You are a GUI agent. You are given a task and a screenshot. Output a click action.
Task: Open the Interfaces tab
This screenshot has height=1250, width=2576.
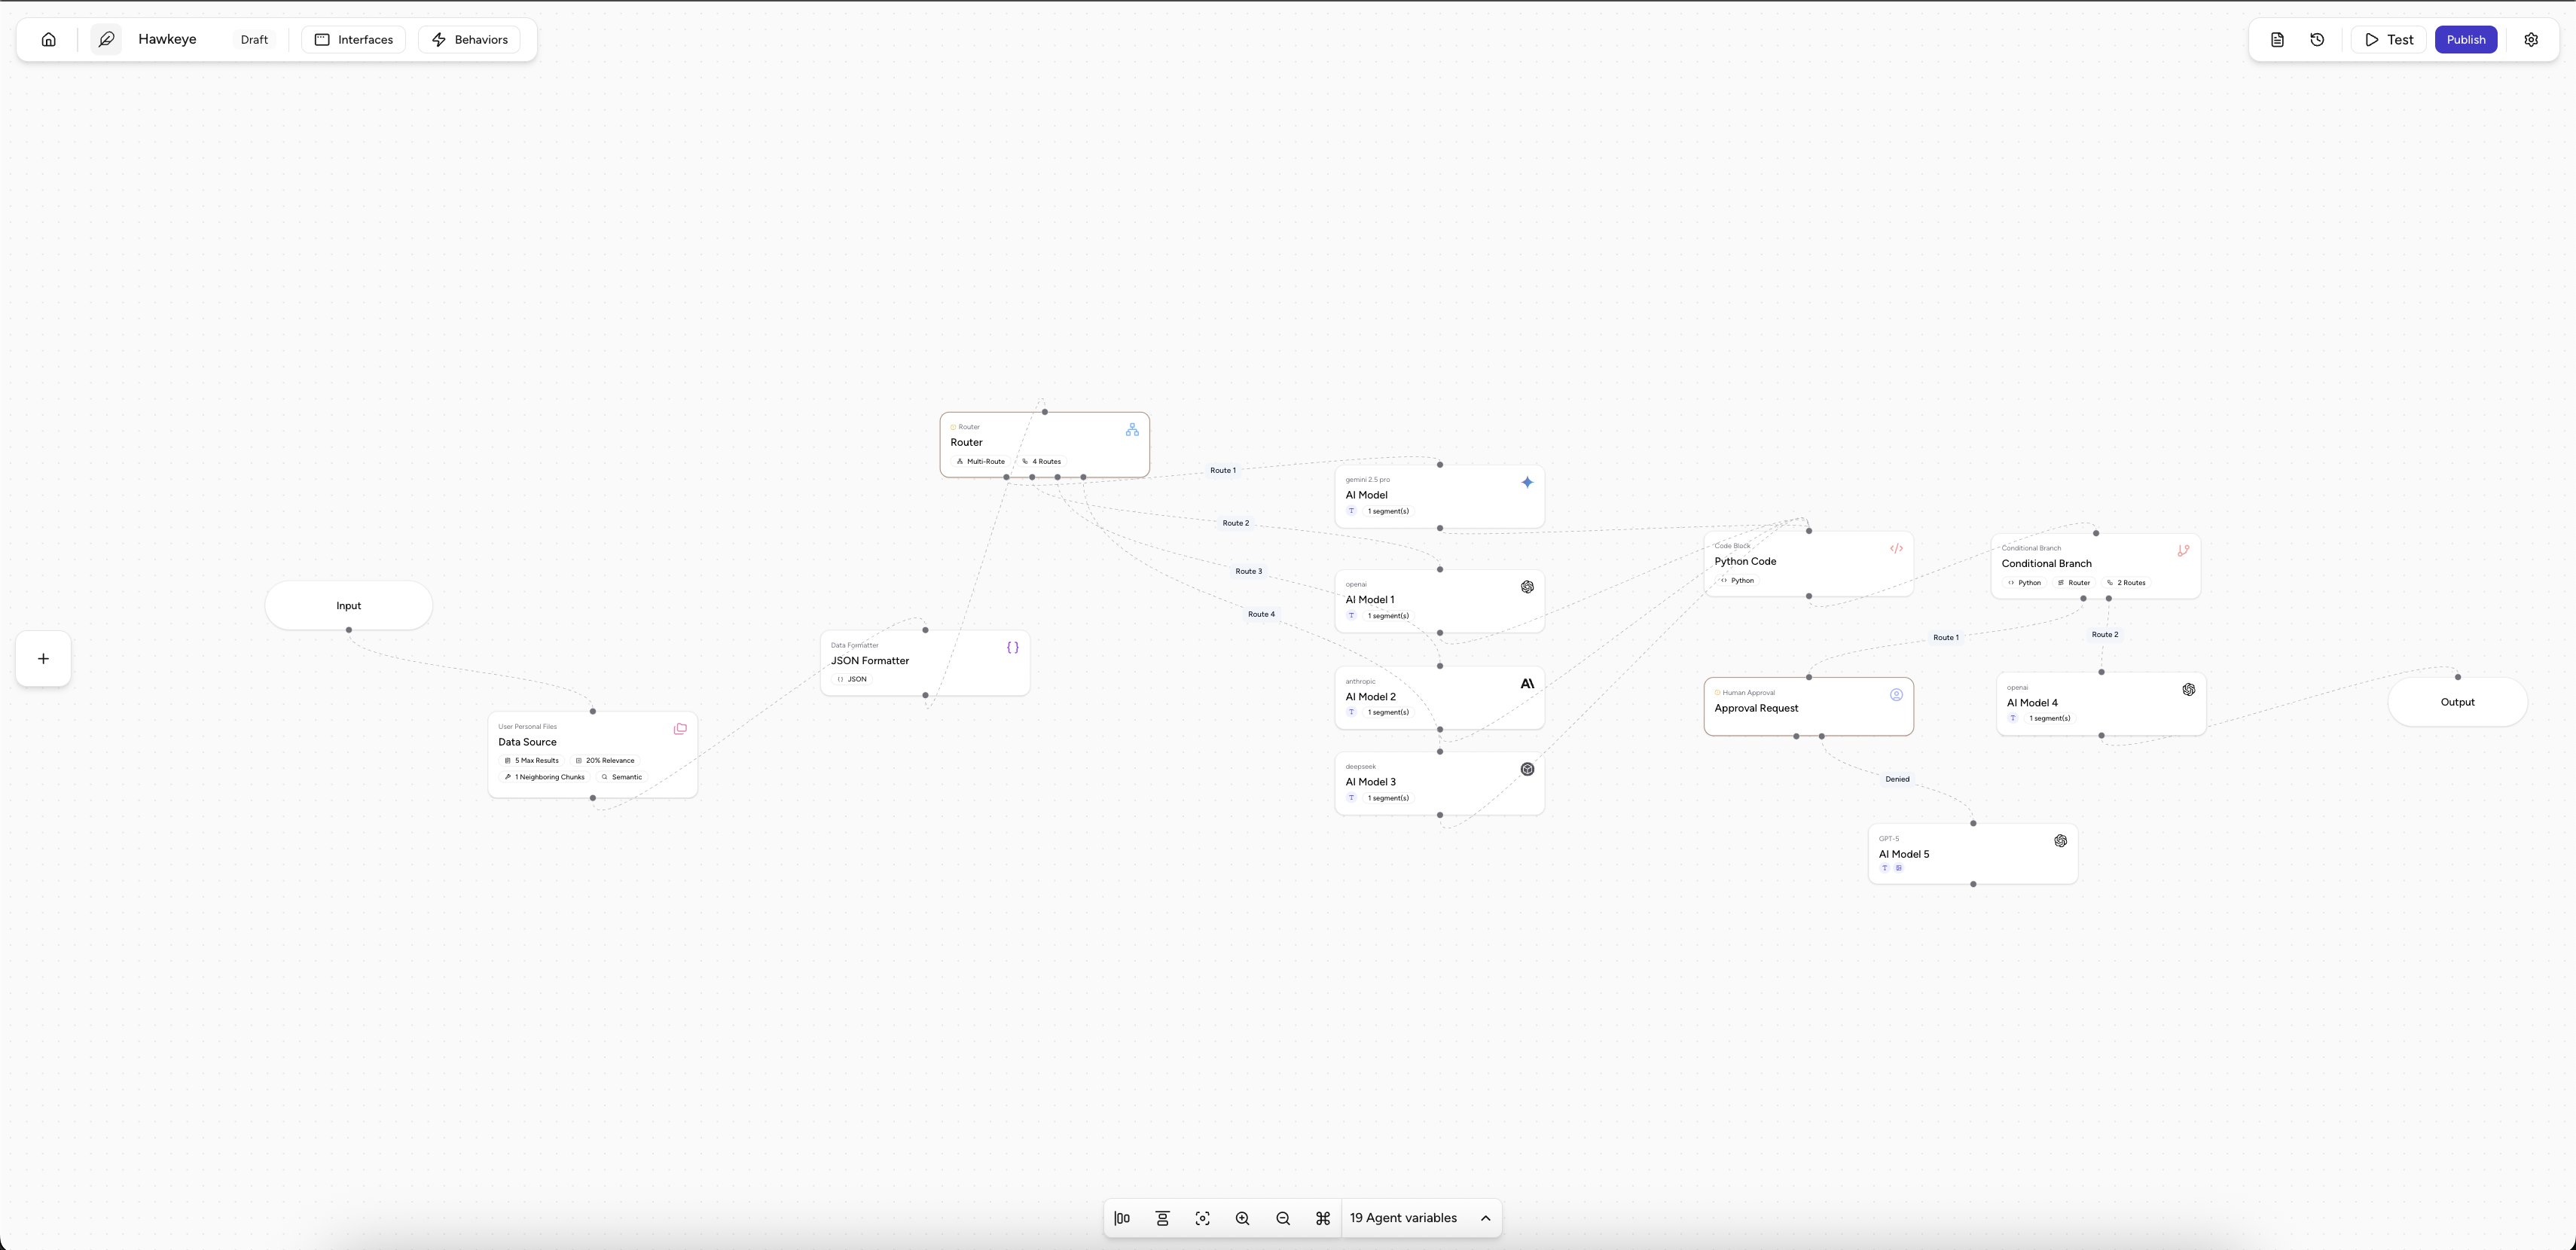[354, 40]
